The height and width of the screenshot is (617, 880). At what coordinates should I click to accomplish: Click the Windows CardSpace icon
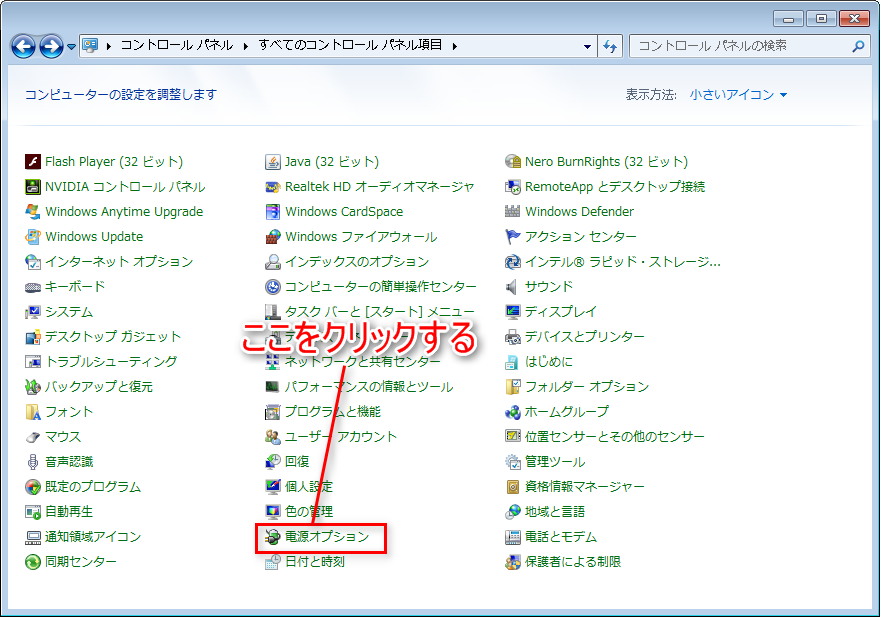(x=273, y=212)
